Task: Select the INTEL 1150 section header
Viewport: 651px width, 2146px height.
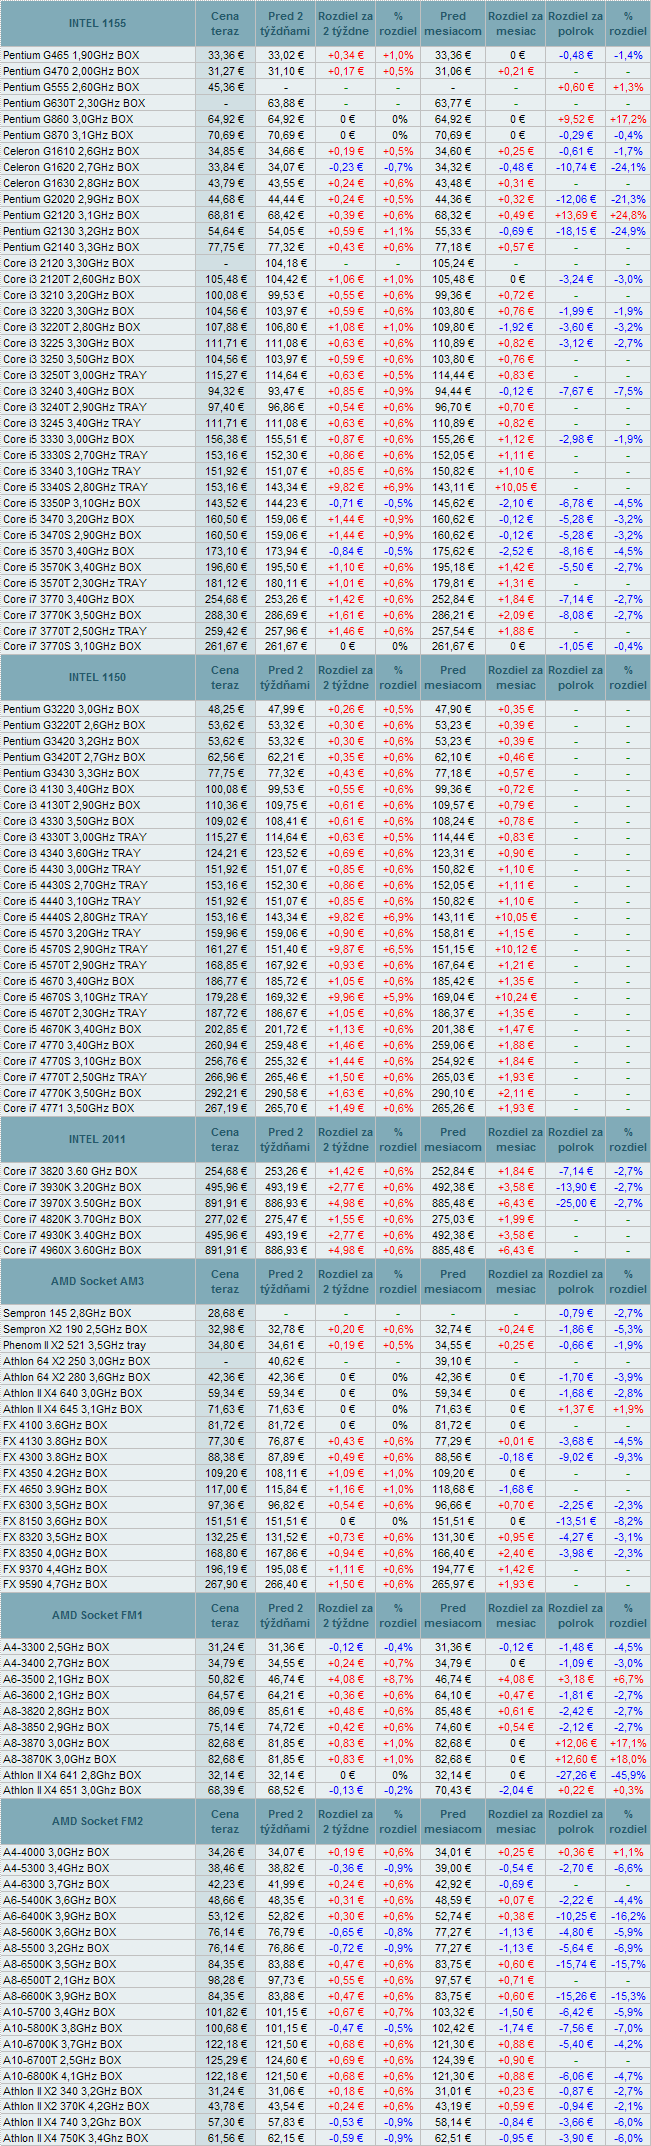Action: pos(98,677)
